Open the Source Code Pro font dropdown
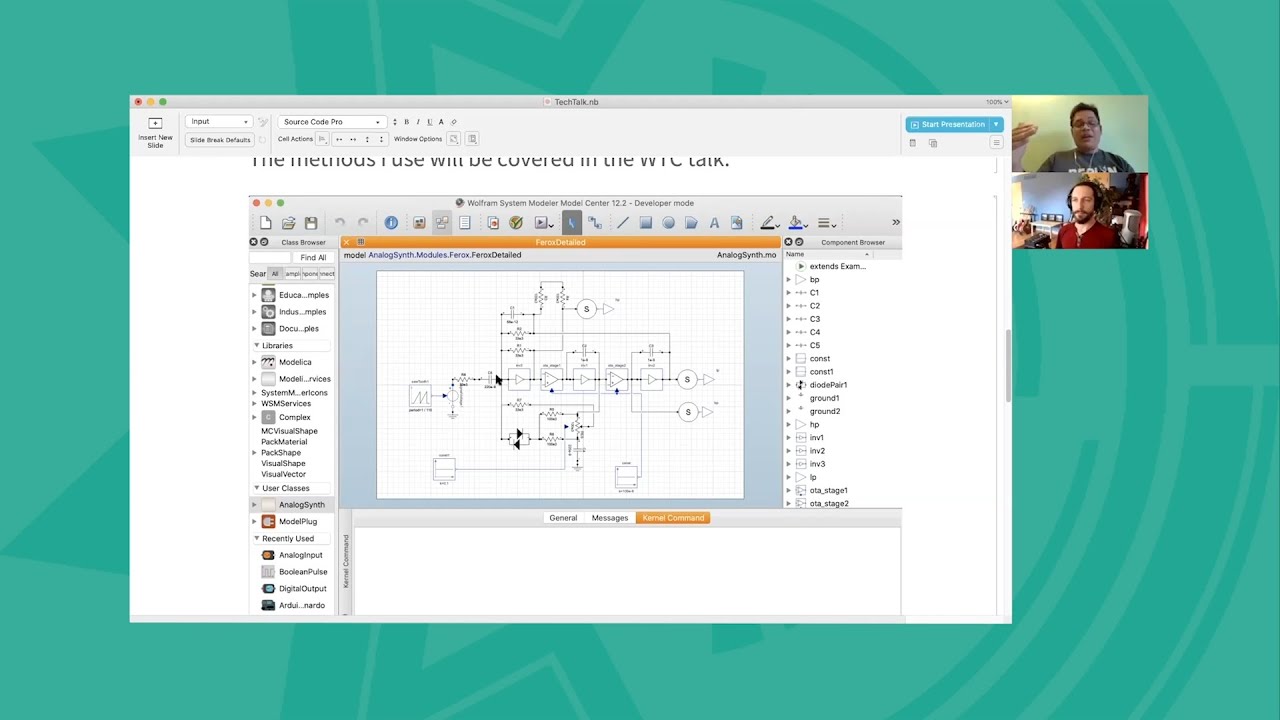 pyautogui.click(x=330, y=122)
